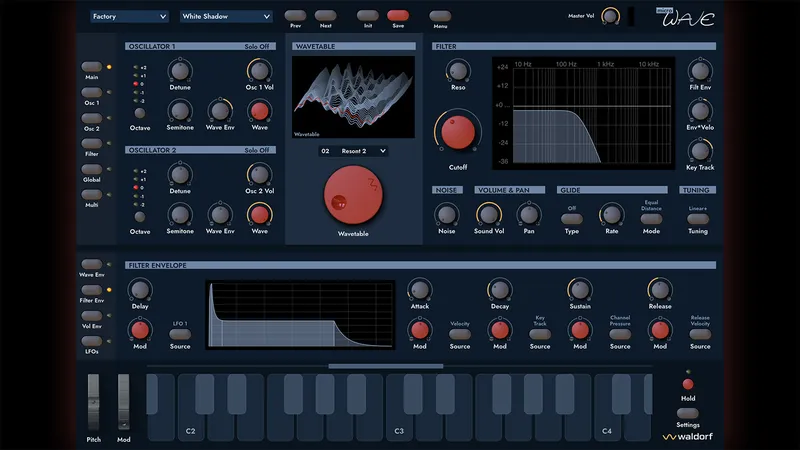This screenshot has height=450, width=800.
Task: Click the Prev preset button
Action: point(295,15)
